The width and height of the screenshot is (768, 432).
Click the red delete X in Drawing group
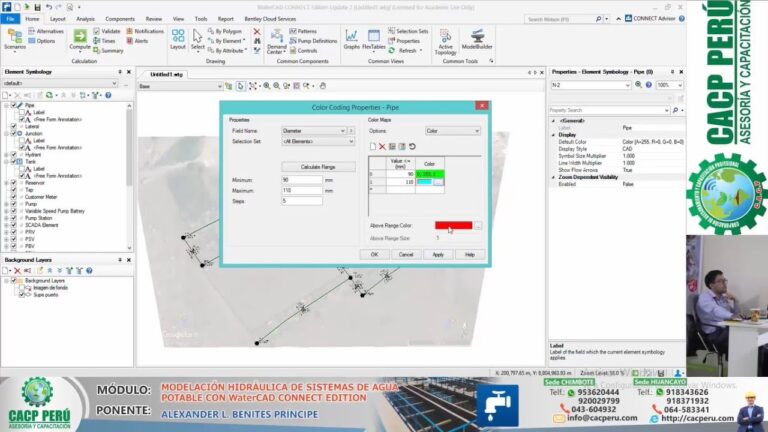click(257, 31)
